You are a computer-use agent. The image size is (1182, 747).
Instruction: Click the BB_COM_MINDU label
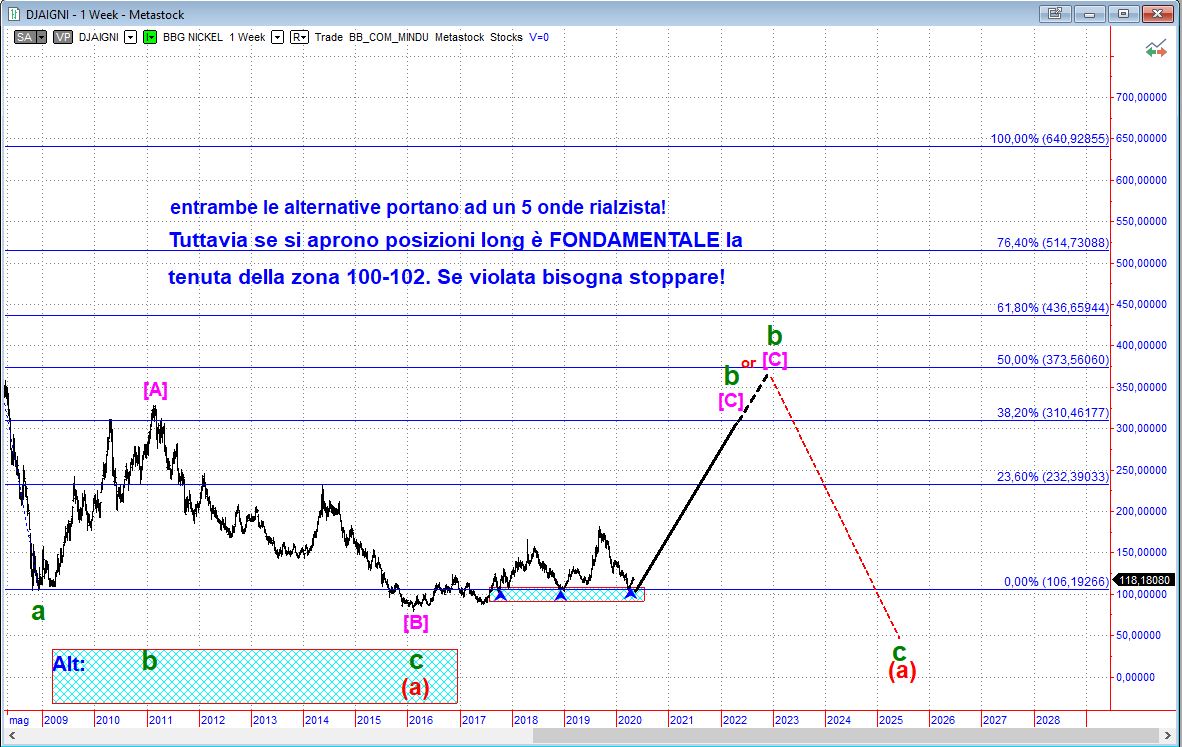point(388,37)
